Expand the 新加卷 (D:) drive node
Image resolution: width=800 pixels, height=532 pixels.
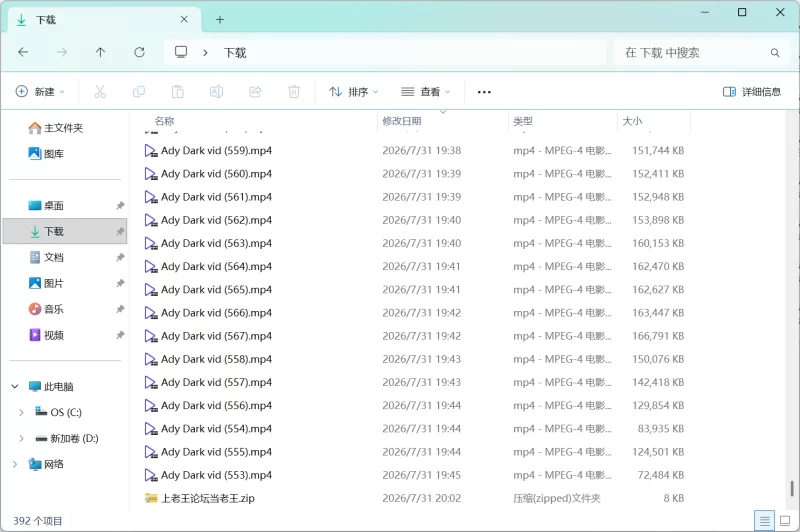pyautogui.click(x=21, y=438)
